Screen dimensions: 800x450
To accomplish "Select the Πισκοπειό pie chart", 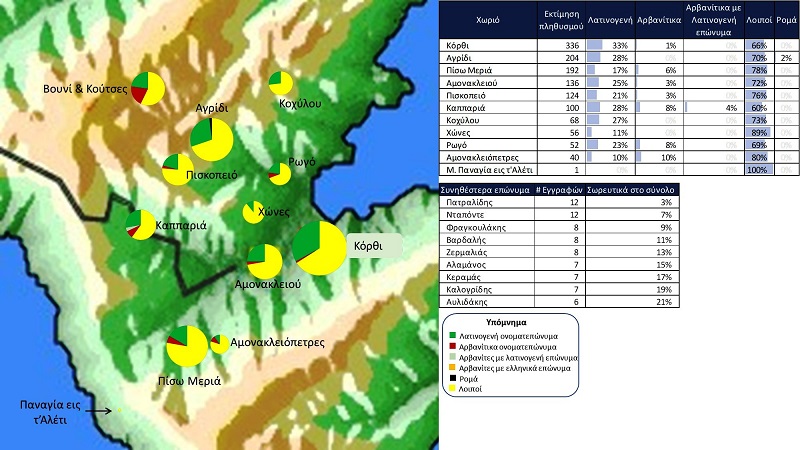I will [178, 168].
